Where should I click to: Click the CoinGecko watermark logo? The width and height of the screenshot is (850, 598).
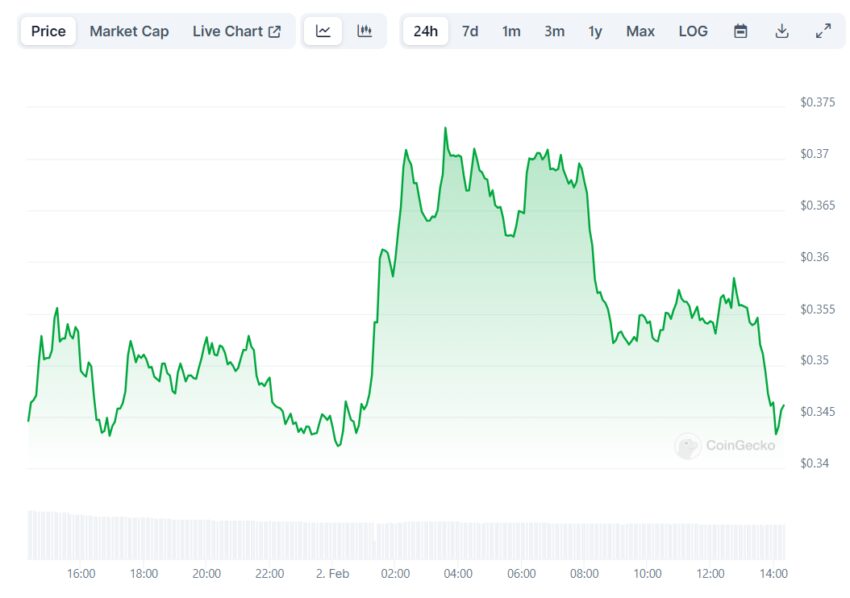(x=715, y=446)
